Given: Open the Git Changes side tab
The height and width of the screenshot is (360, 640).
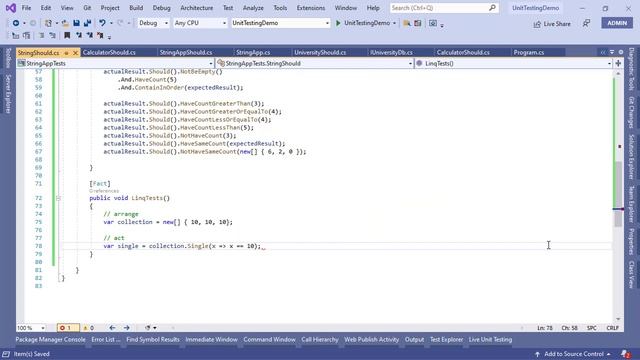Looking at the screenshot, I should [x=631, y=112].
